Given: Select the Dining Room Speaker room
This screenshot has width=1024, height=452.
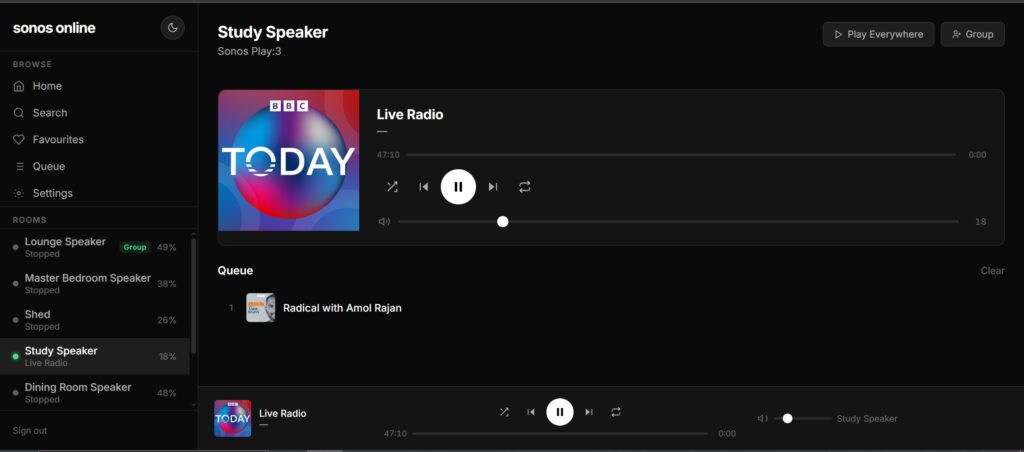Looking at the screenshot, I should point(95,393).
